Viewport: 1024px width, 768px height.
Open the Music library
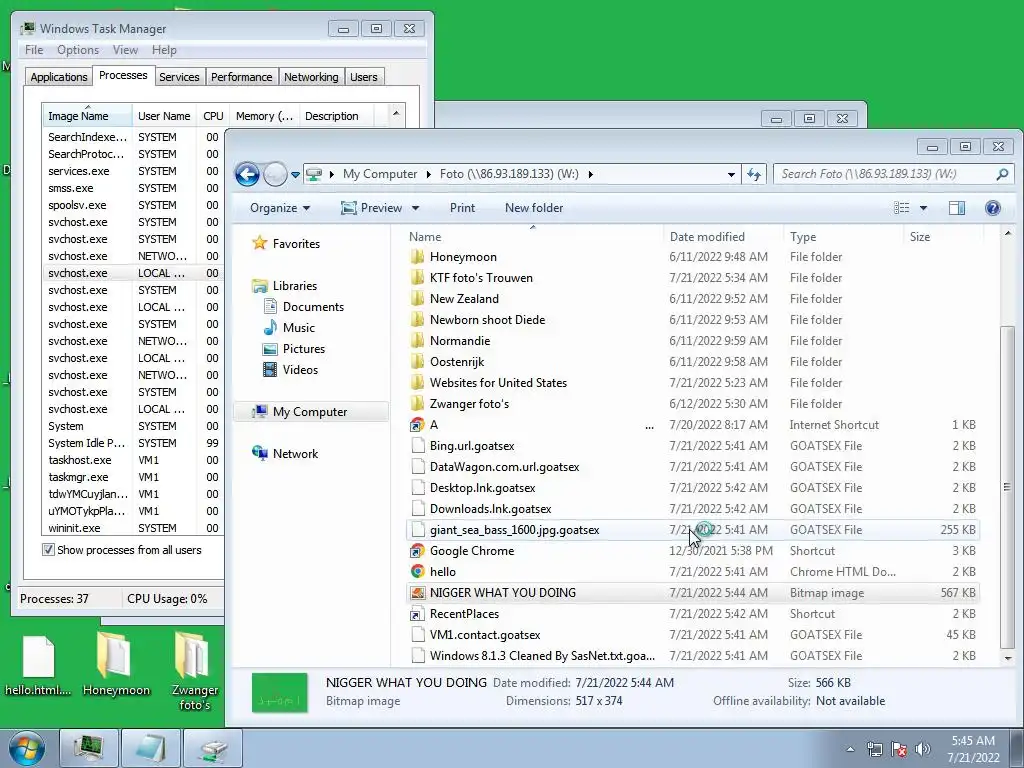click(x=298, y=327)
